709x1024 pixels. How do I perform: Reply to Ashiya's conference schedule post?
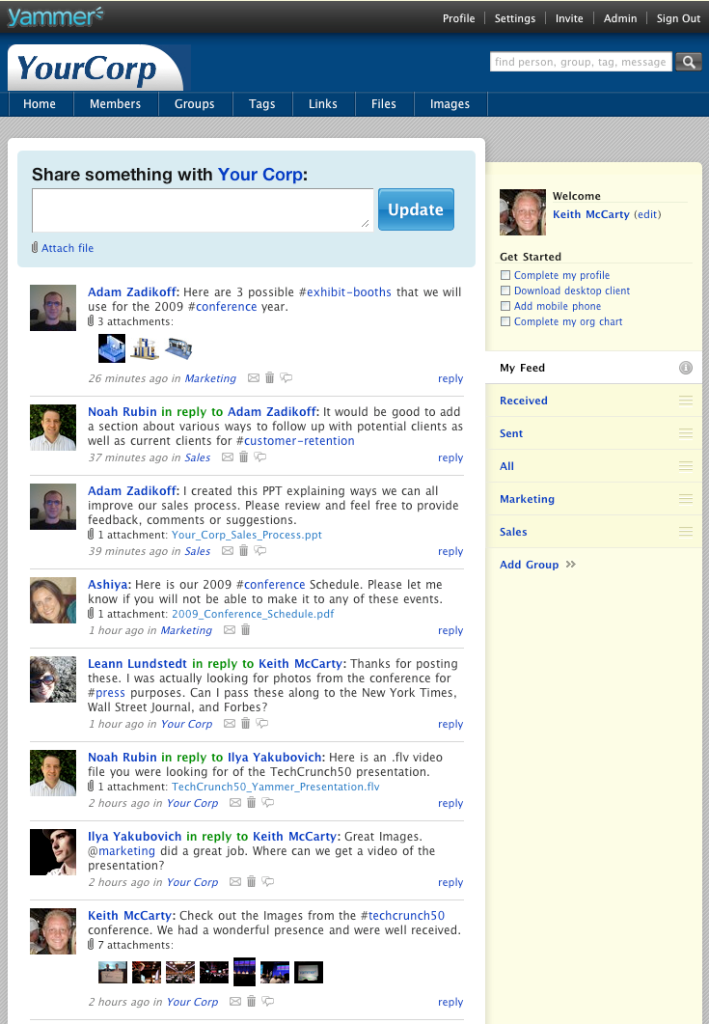tap(450, 630)
